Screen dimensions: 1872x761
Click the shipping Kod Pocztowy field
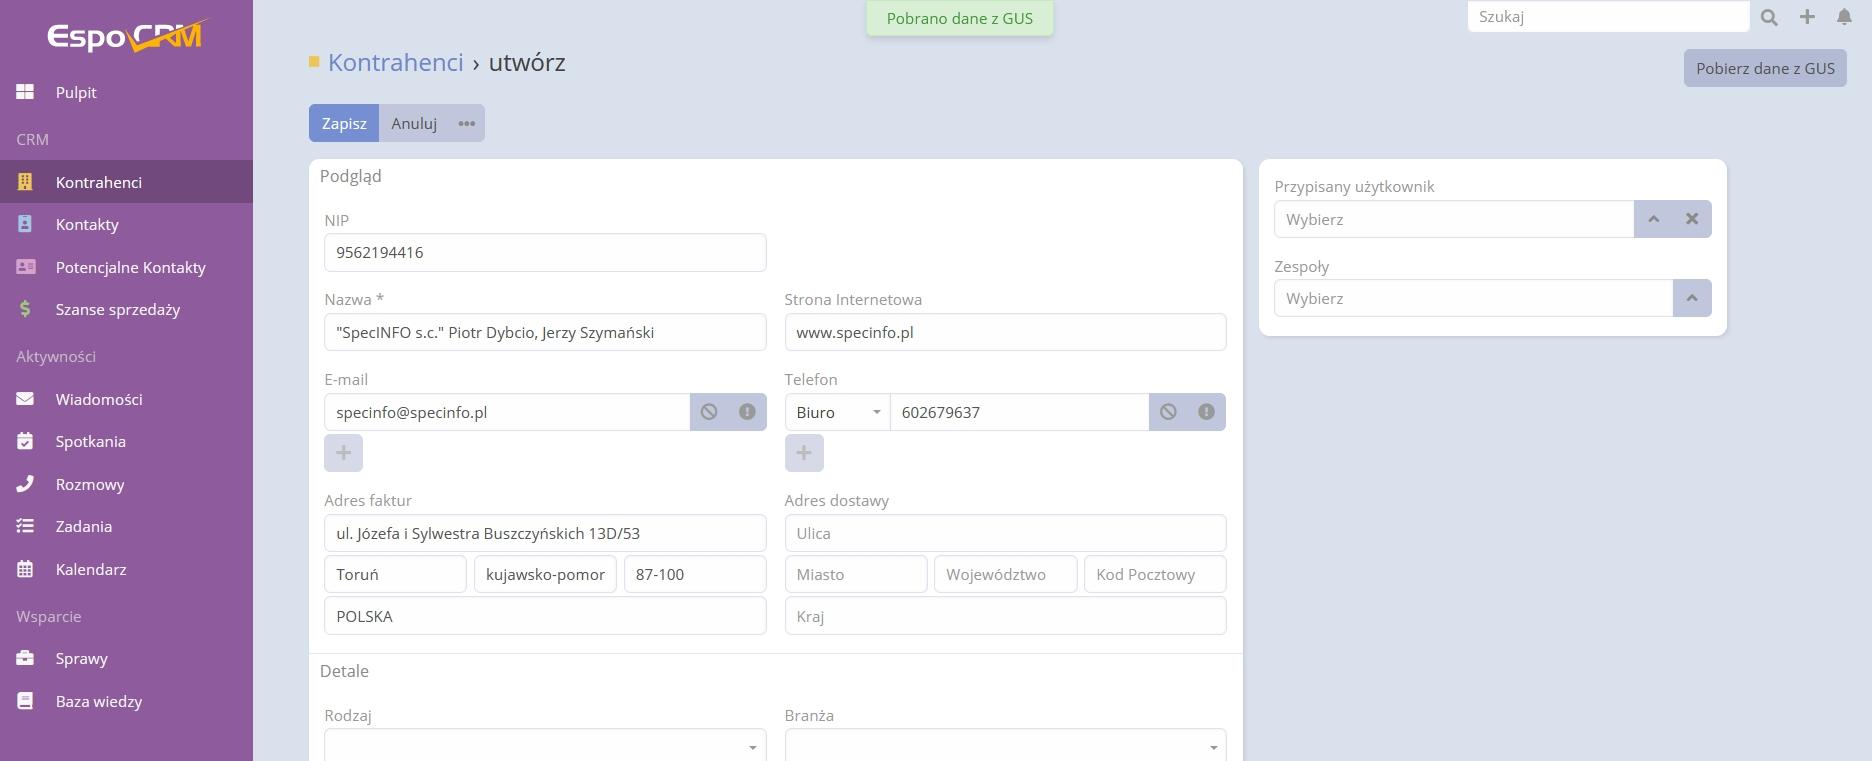[x=1155, y=574]
